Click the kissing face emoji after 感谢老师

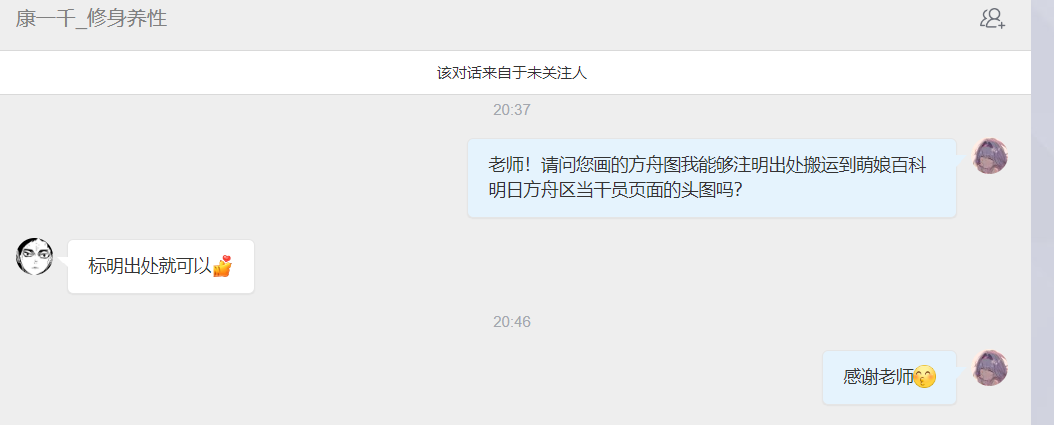coord(925,377)
